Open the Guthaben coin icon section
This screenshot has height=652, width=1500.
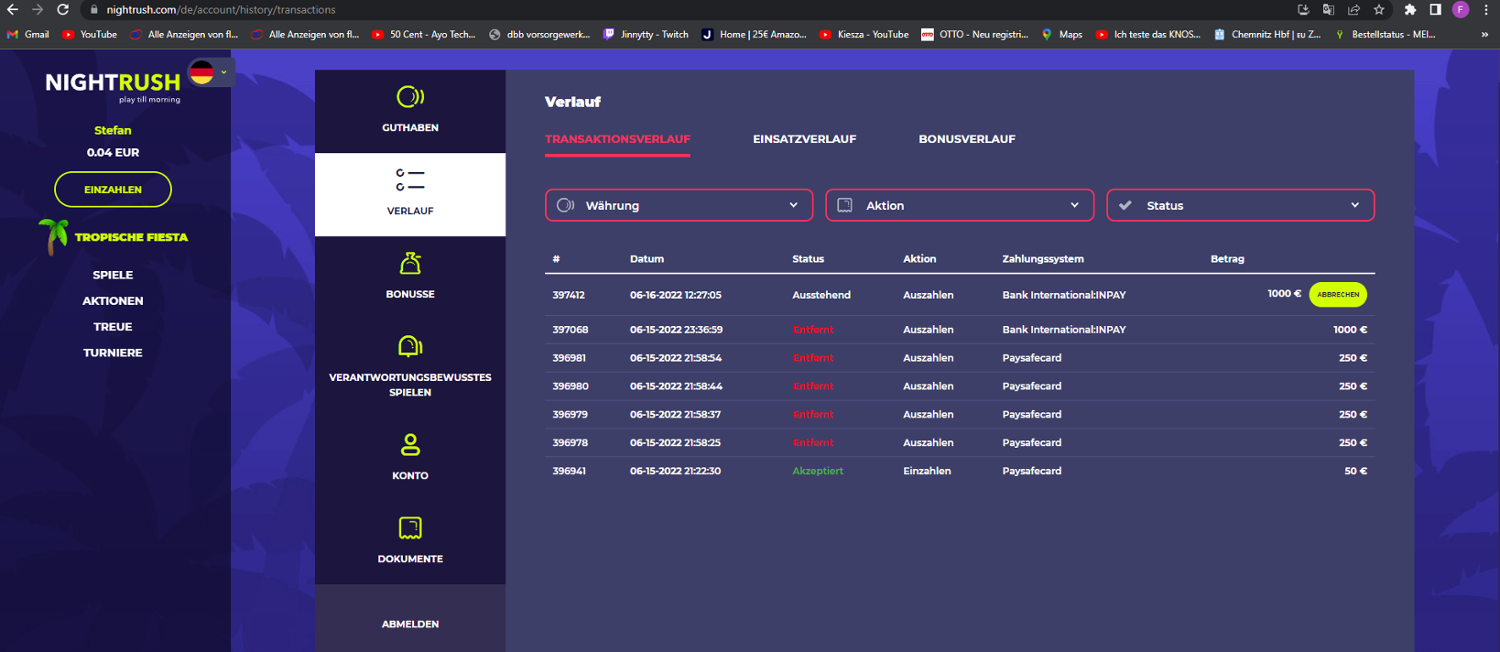410,97
